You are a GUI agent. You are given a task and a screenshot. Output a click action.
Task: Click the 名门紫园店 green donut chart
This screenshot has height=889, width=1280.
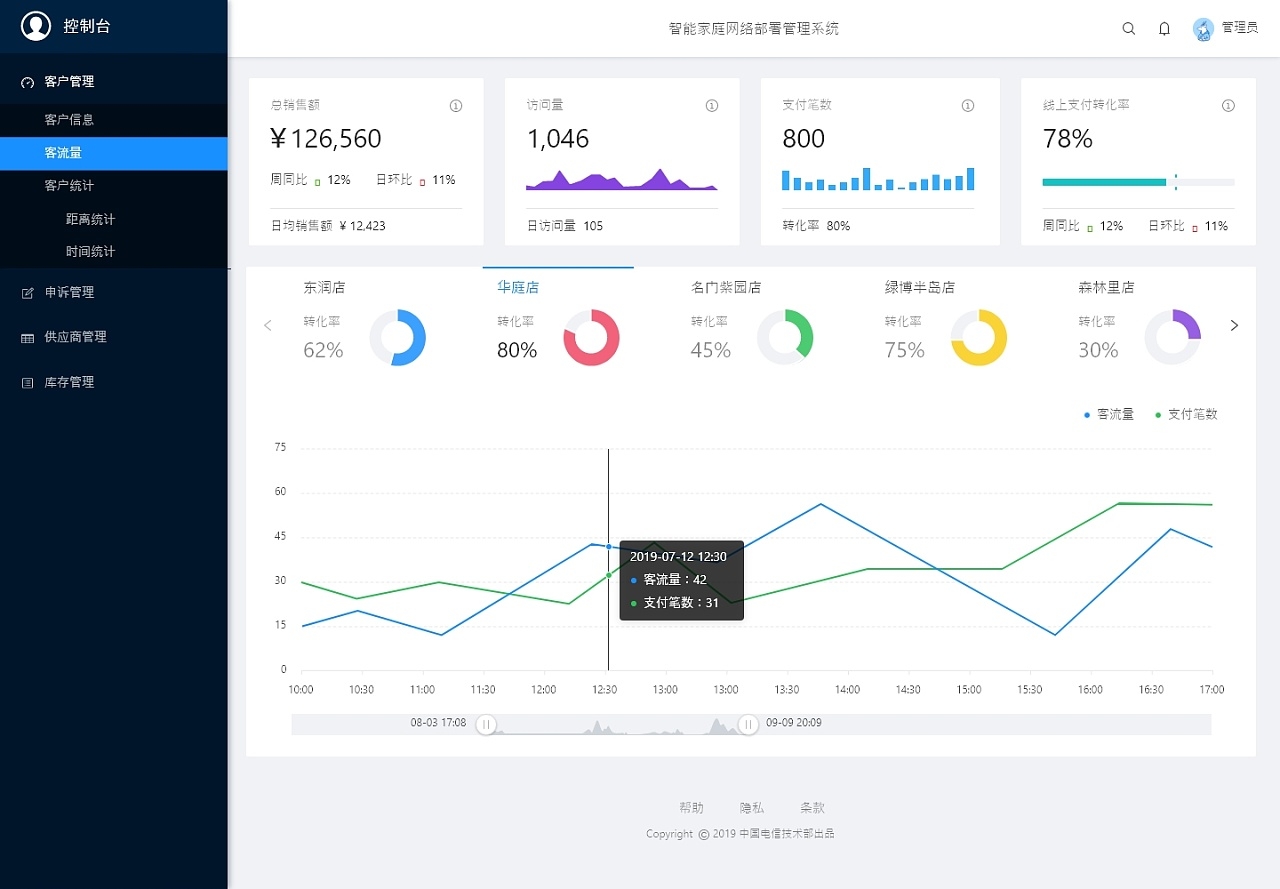785,338
